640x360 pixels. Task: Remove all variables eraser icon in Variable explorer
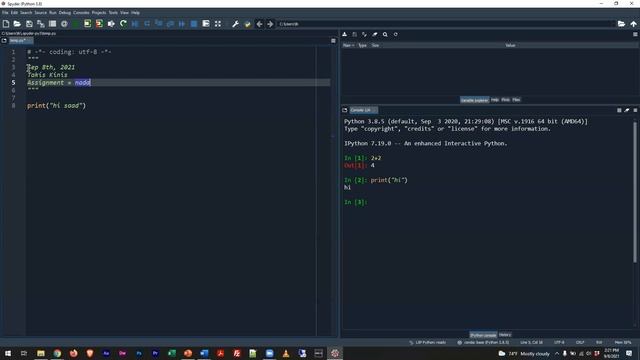pos(375,35)
